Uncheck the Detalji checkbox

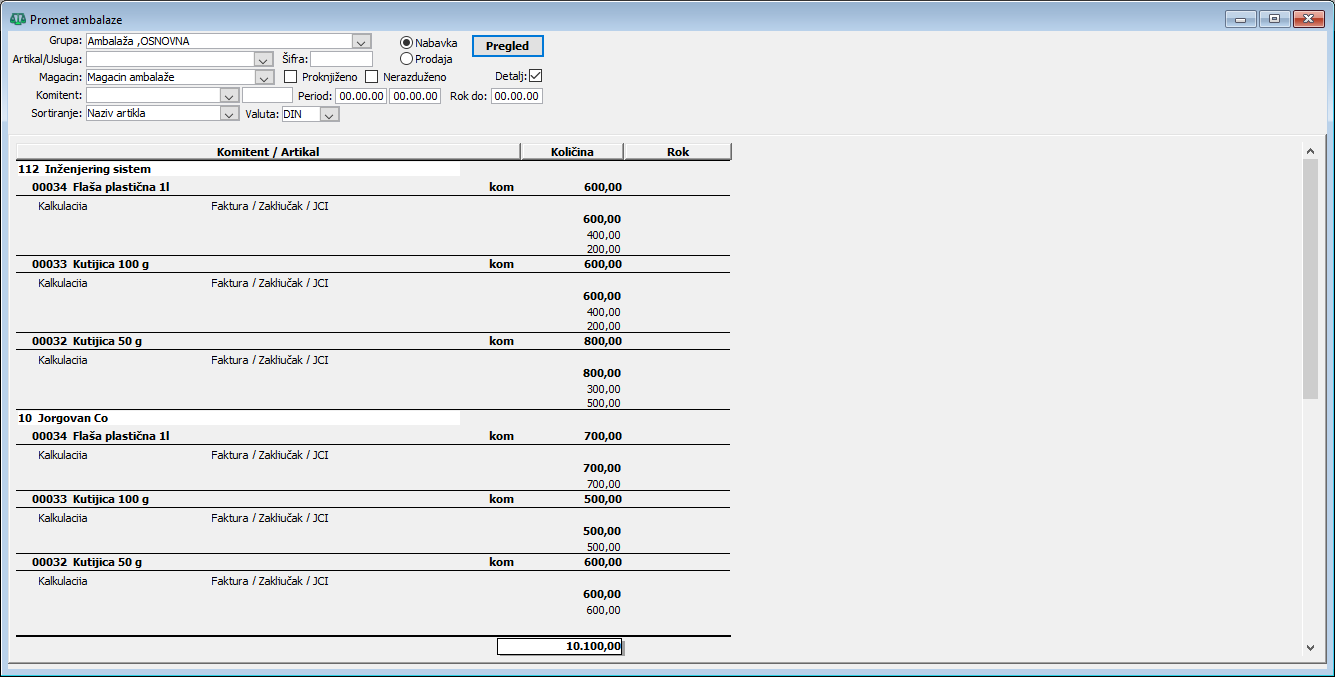pos(535,76)
